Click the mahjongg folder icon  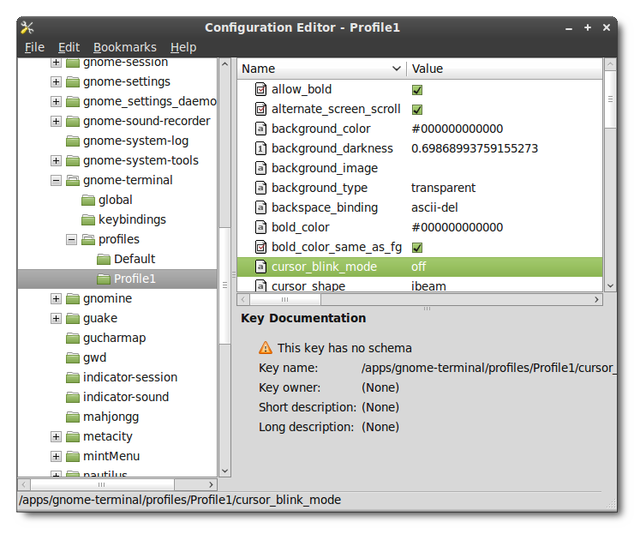point(73,417)
